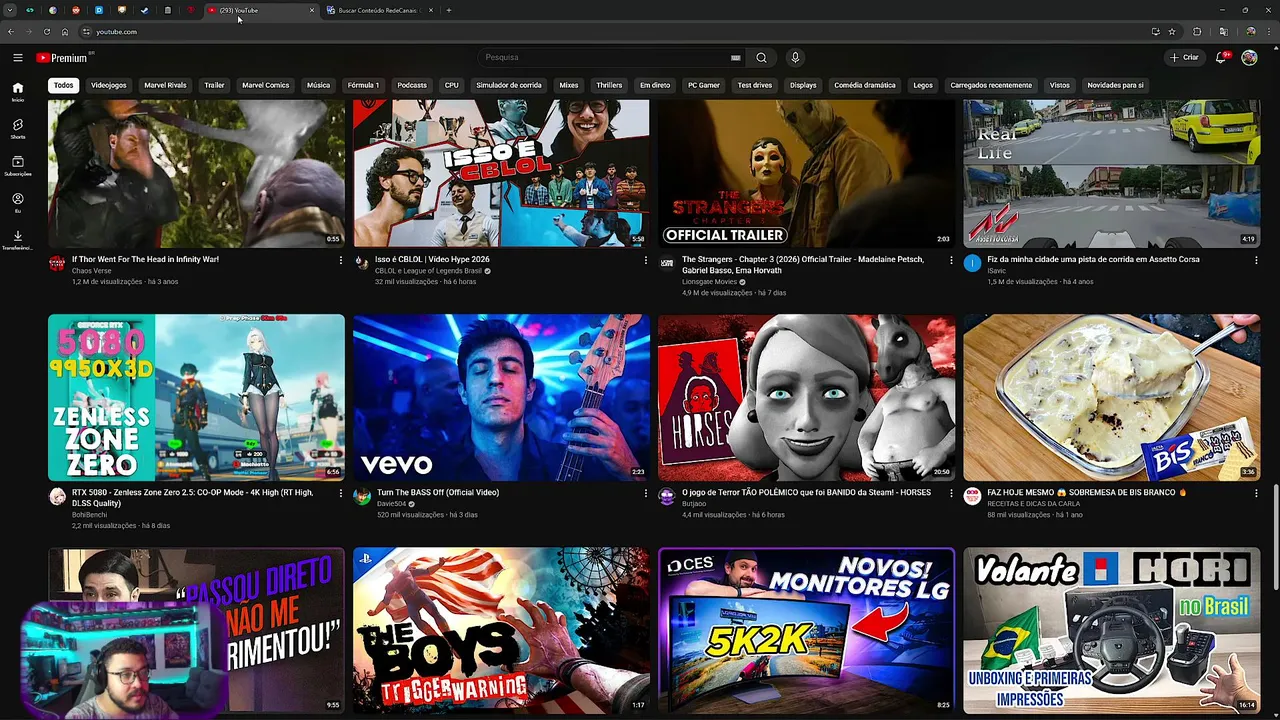Click the Criar button
1280x720 pixels.
coord(1185,58)
